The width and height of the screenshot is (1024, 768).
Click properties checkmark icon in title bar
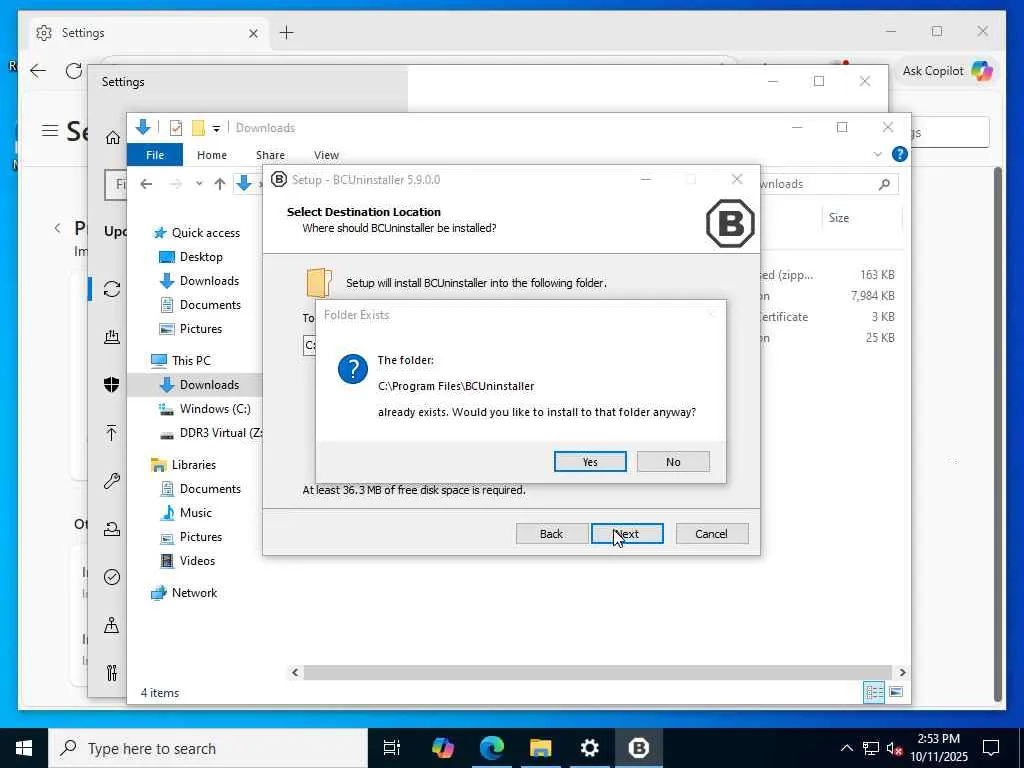pyautogui.click(x=176, y=127)
